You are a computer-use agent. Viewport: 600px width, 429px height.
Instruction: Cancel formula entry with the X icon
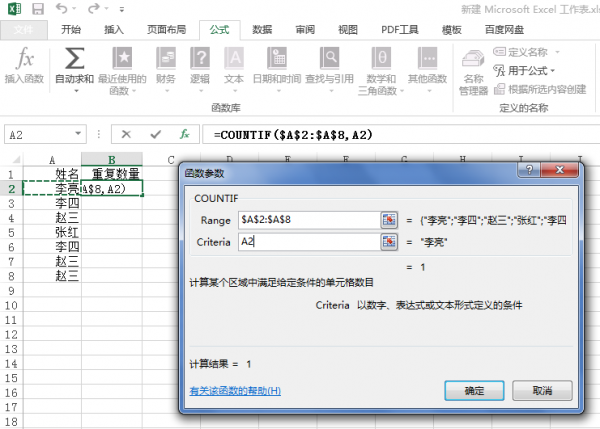126,134
